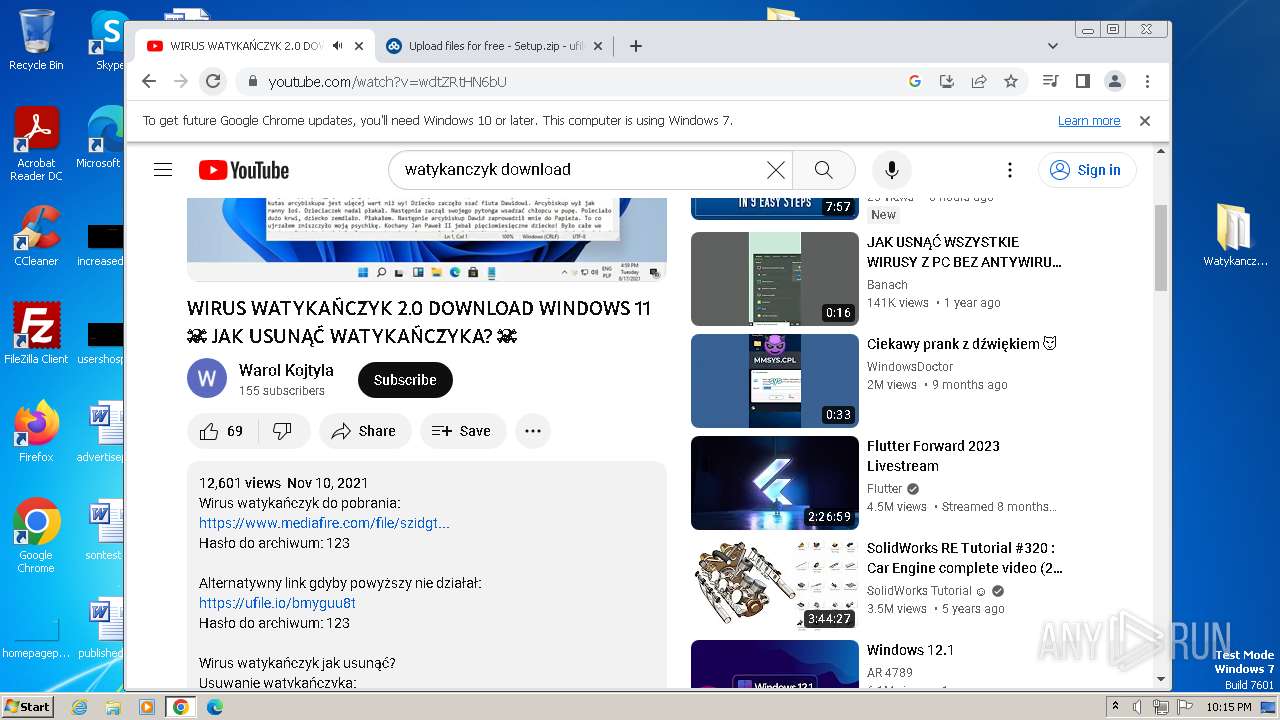Open Acrobat Reader DC shortcut
The width and height of the screenshot is (1280, 720).
point(36,144)
